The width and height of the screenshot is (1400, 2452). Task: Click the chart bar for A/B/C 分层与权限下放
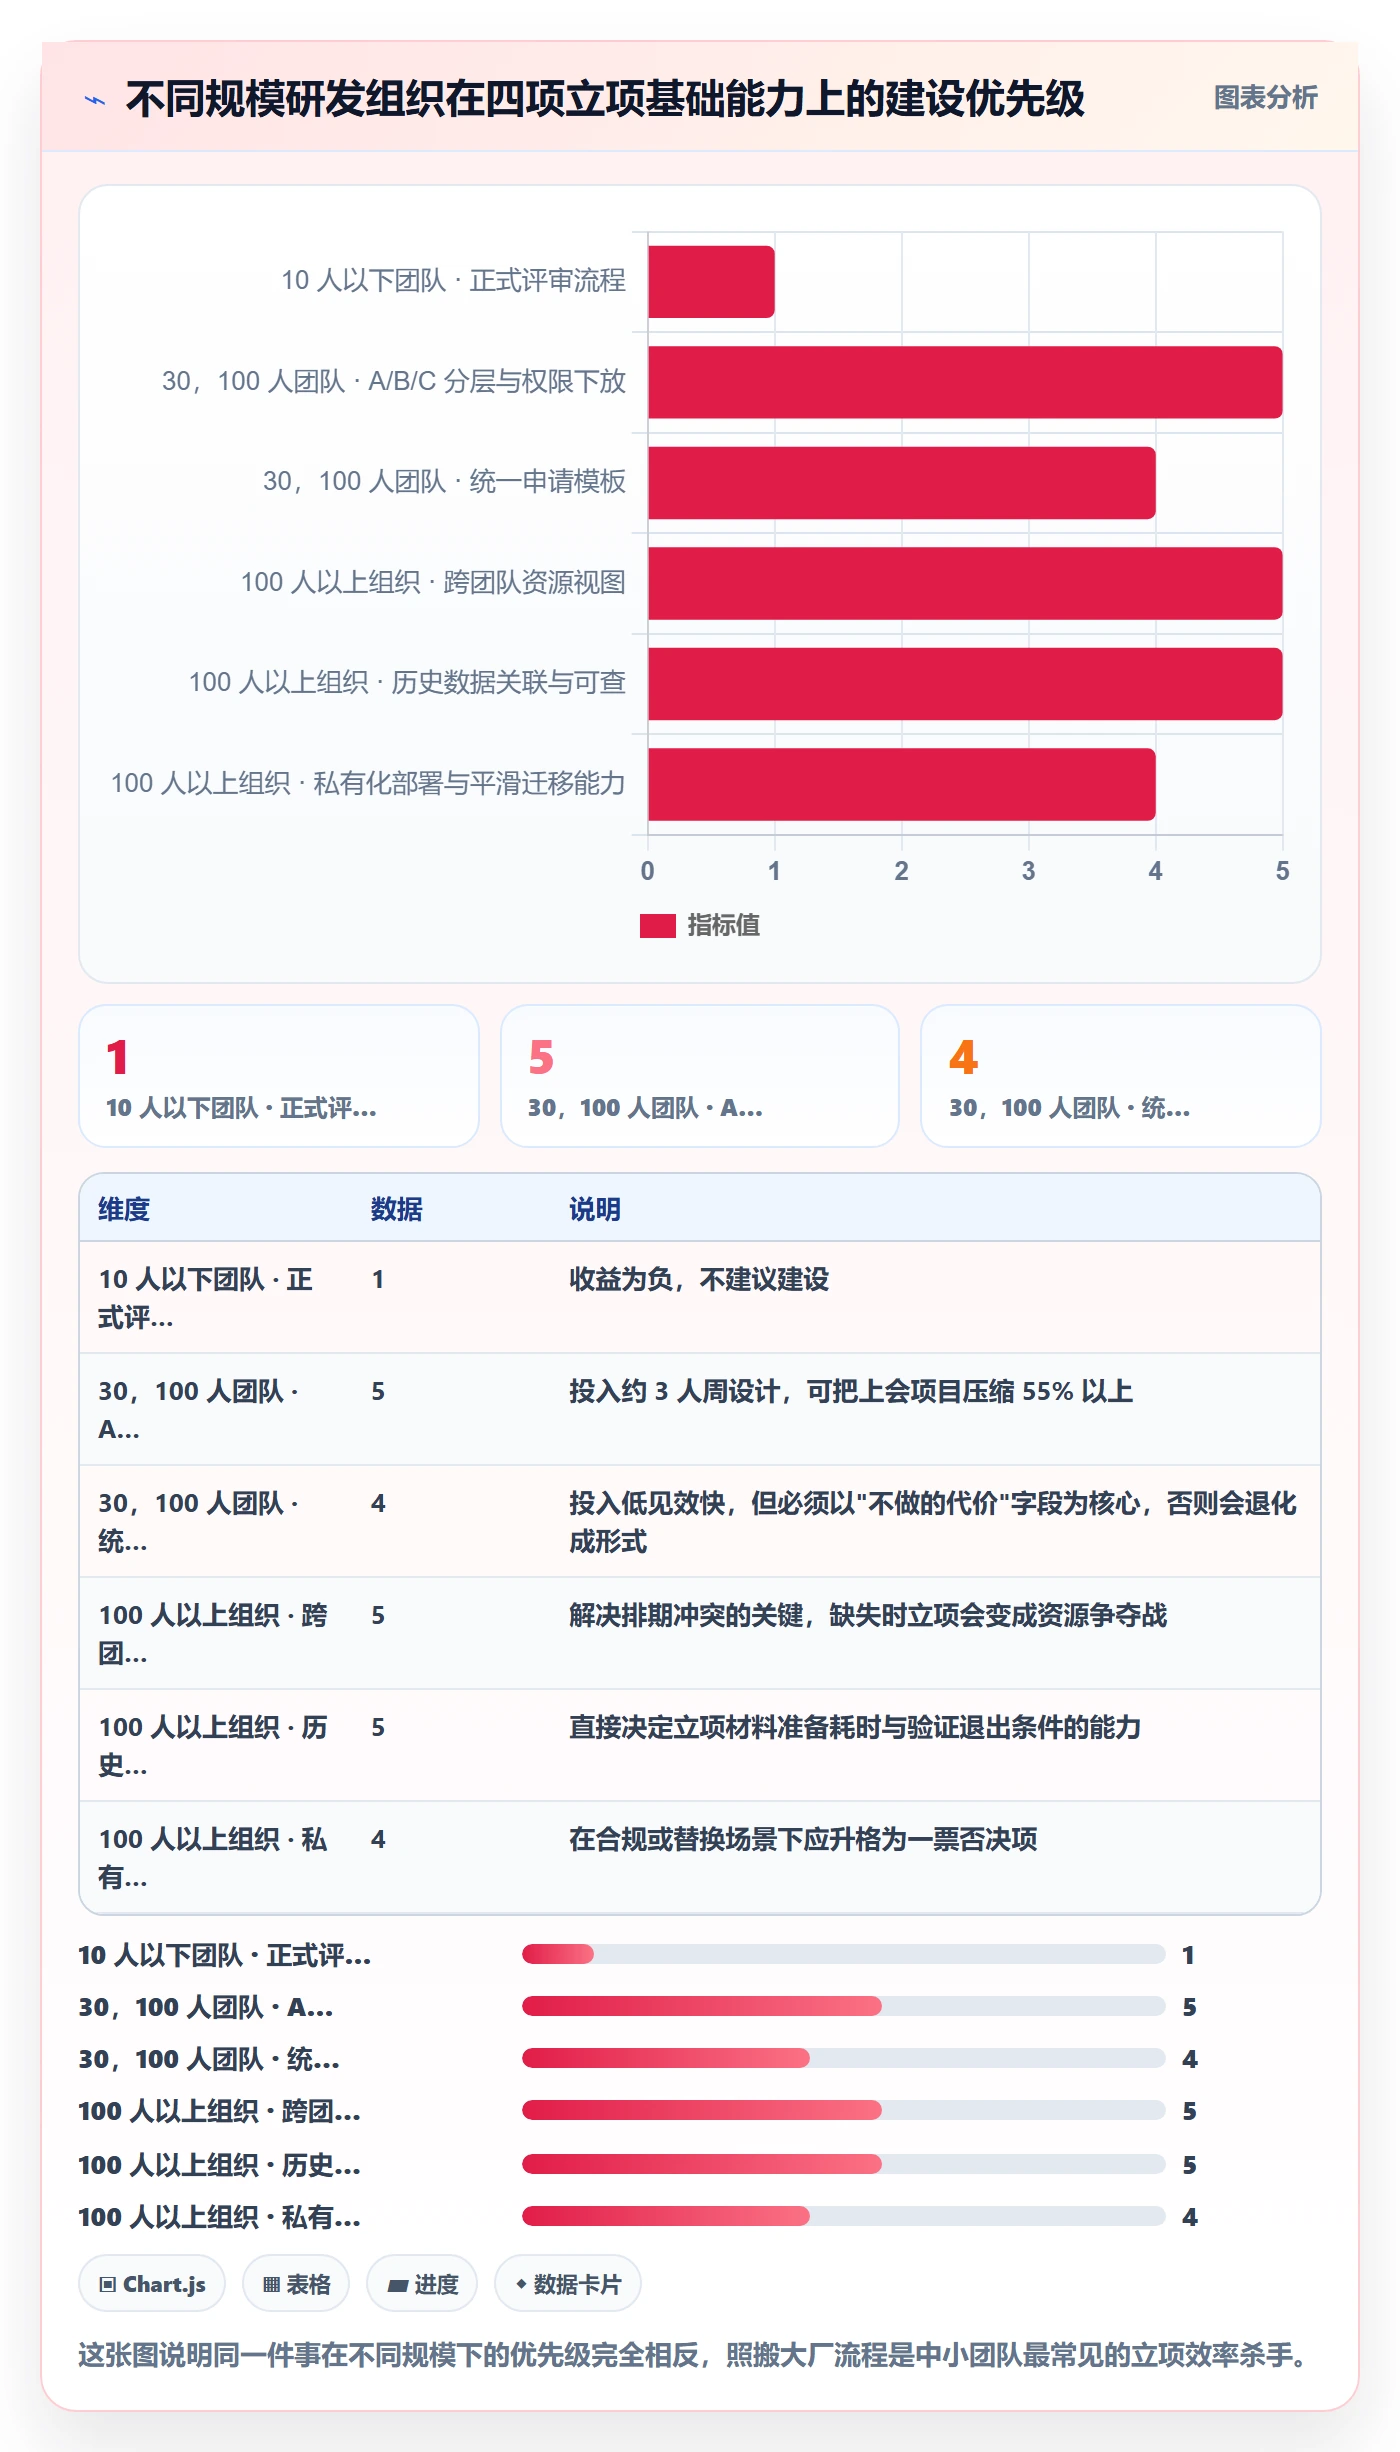(x=965, y=382)
